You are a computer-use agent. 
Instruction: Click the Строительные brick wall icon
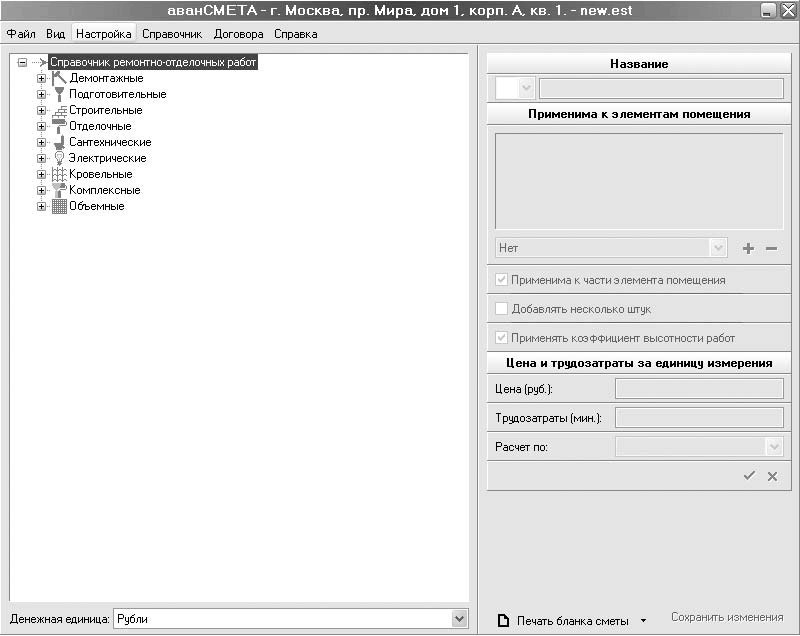59,110
